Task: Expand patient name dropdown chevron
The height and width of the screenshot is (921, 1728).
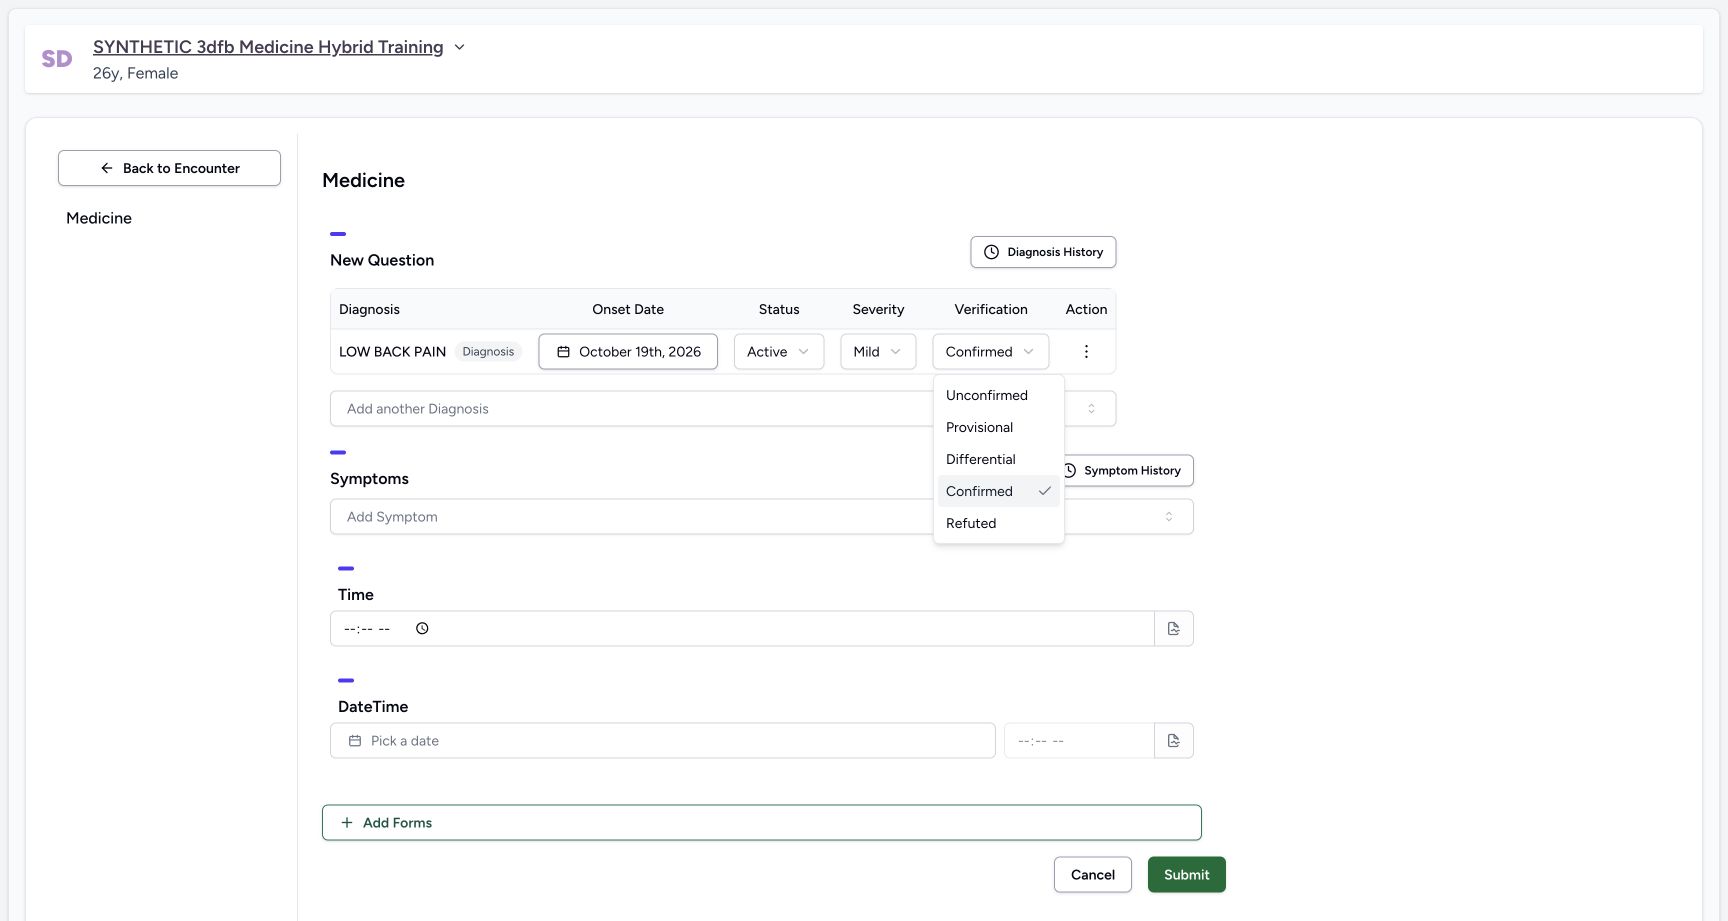Action: coord(459,47)
